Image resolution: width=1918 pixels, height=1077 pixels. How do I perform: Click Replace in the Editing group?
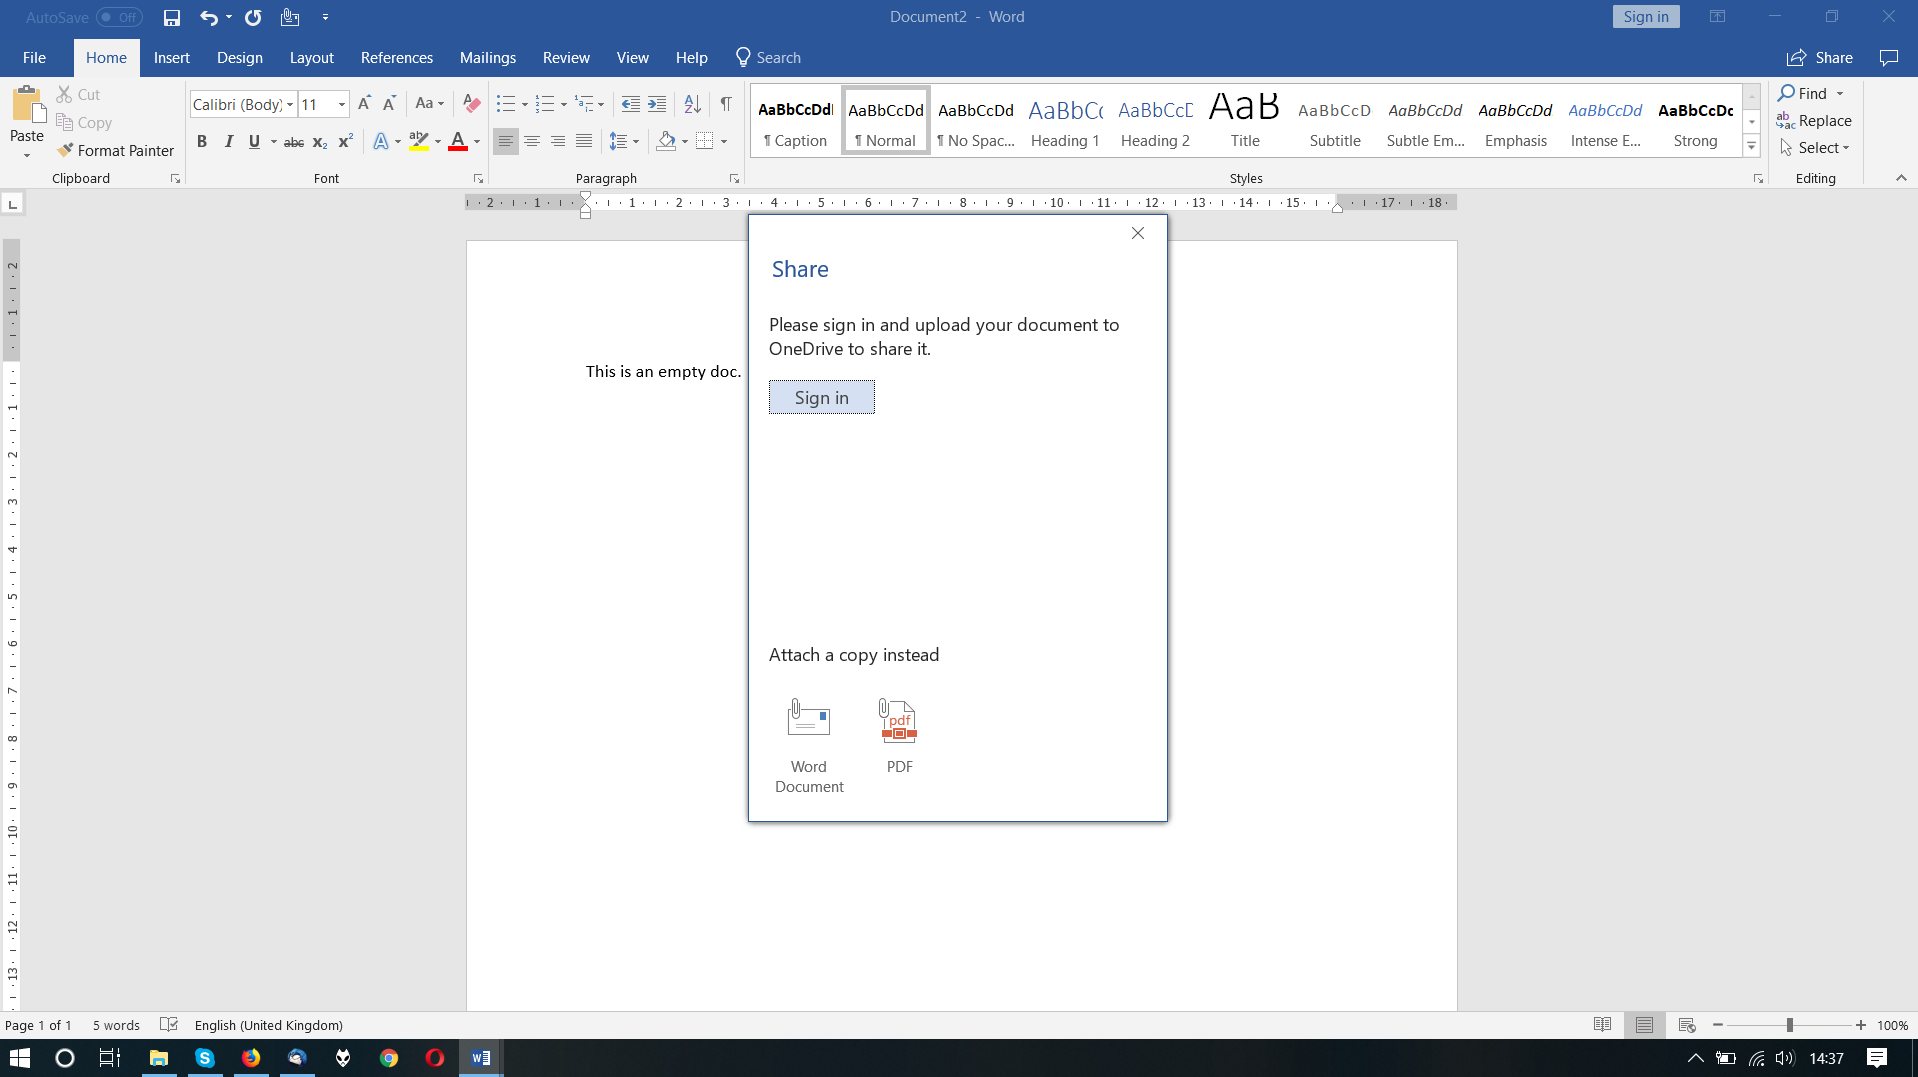pyautogui.click(x=1814, y=121)
